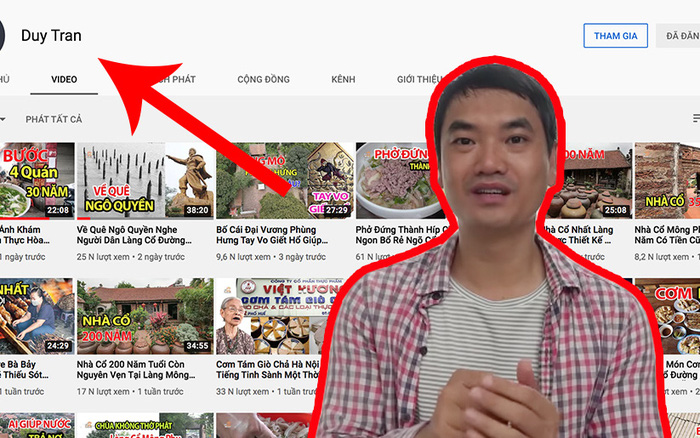Click the 25:08 duration thumbnail of old house
The width and height of the screenshot is (700, 438).
tap(589, 181)
